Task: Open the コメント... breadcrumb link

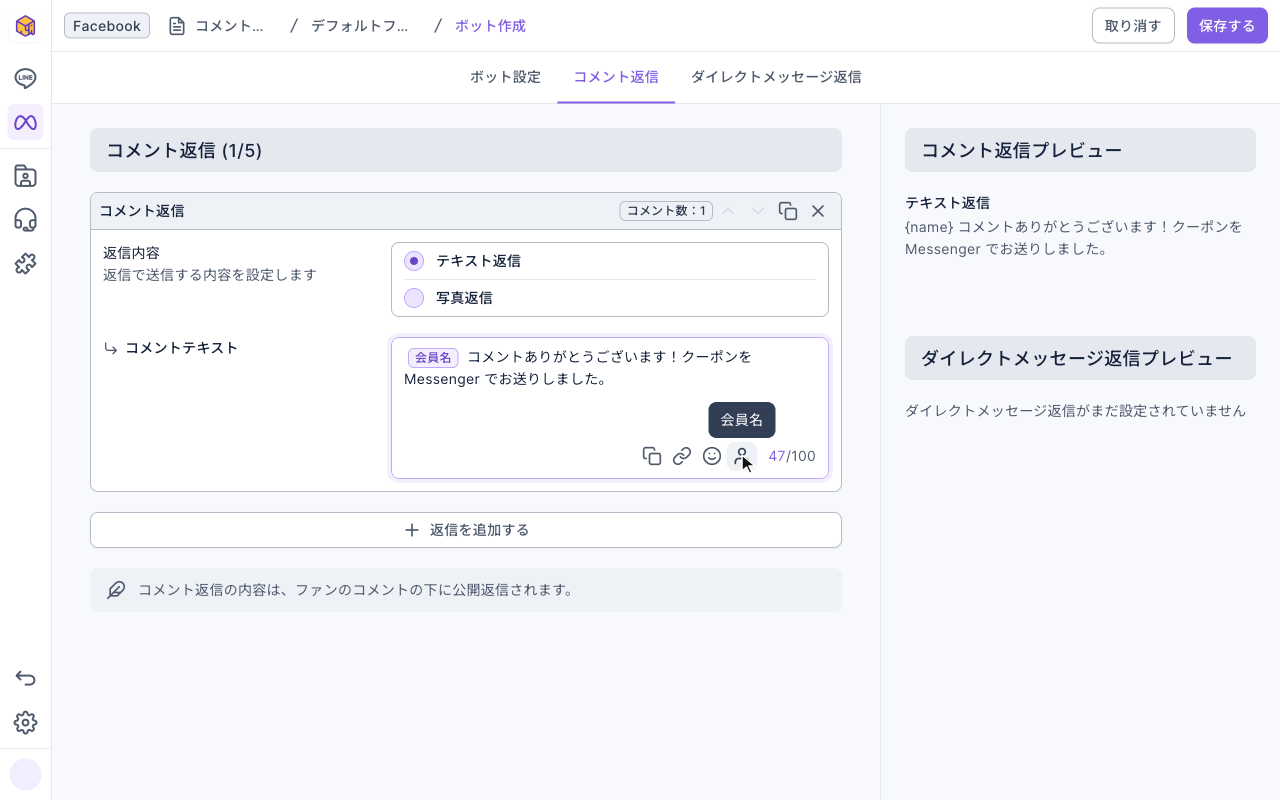Action: pos(230,26)
